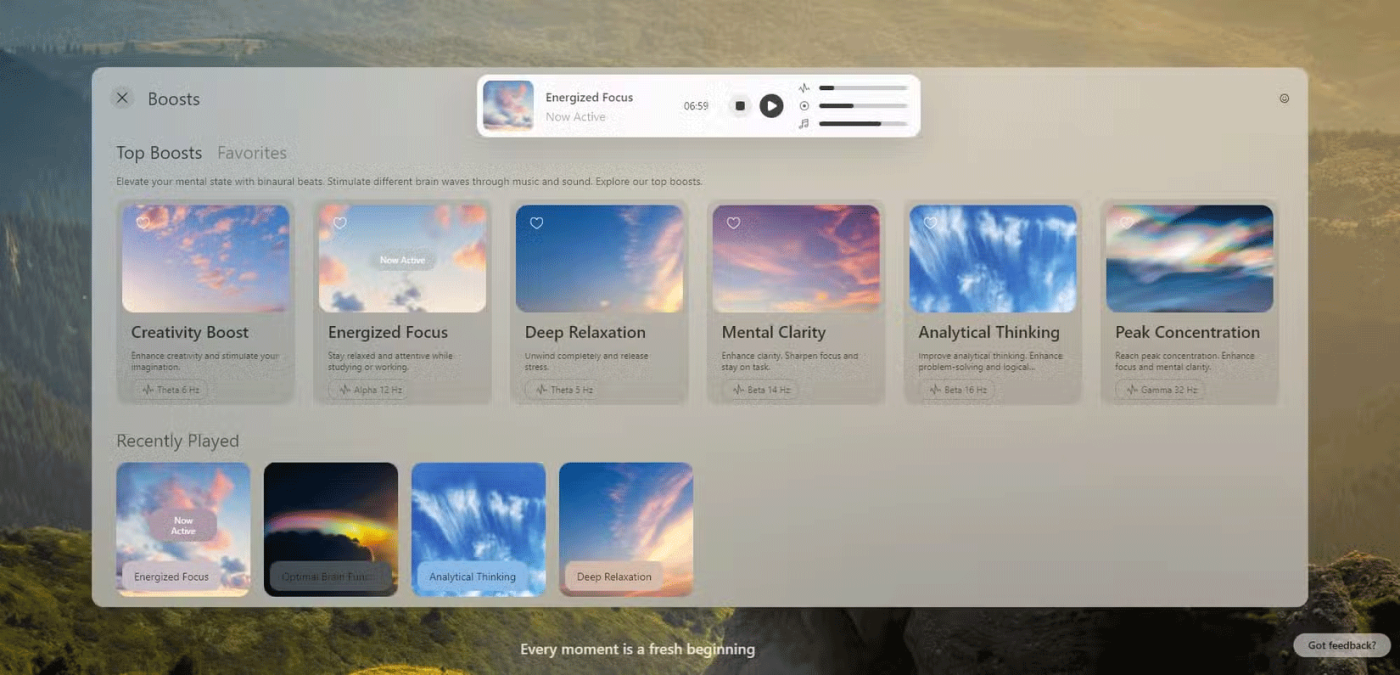The width and height of the screenshot is (1400, 675).
Task: Close the Boosts panel
Action: (122, 98)
